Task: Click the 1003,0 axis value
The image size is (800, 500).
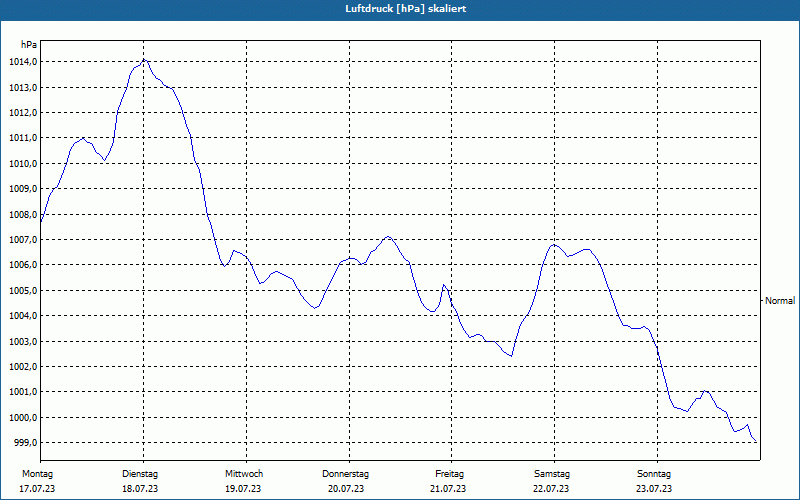Action: pyautogui.click(x=23, y=341)
